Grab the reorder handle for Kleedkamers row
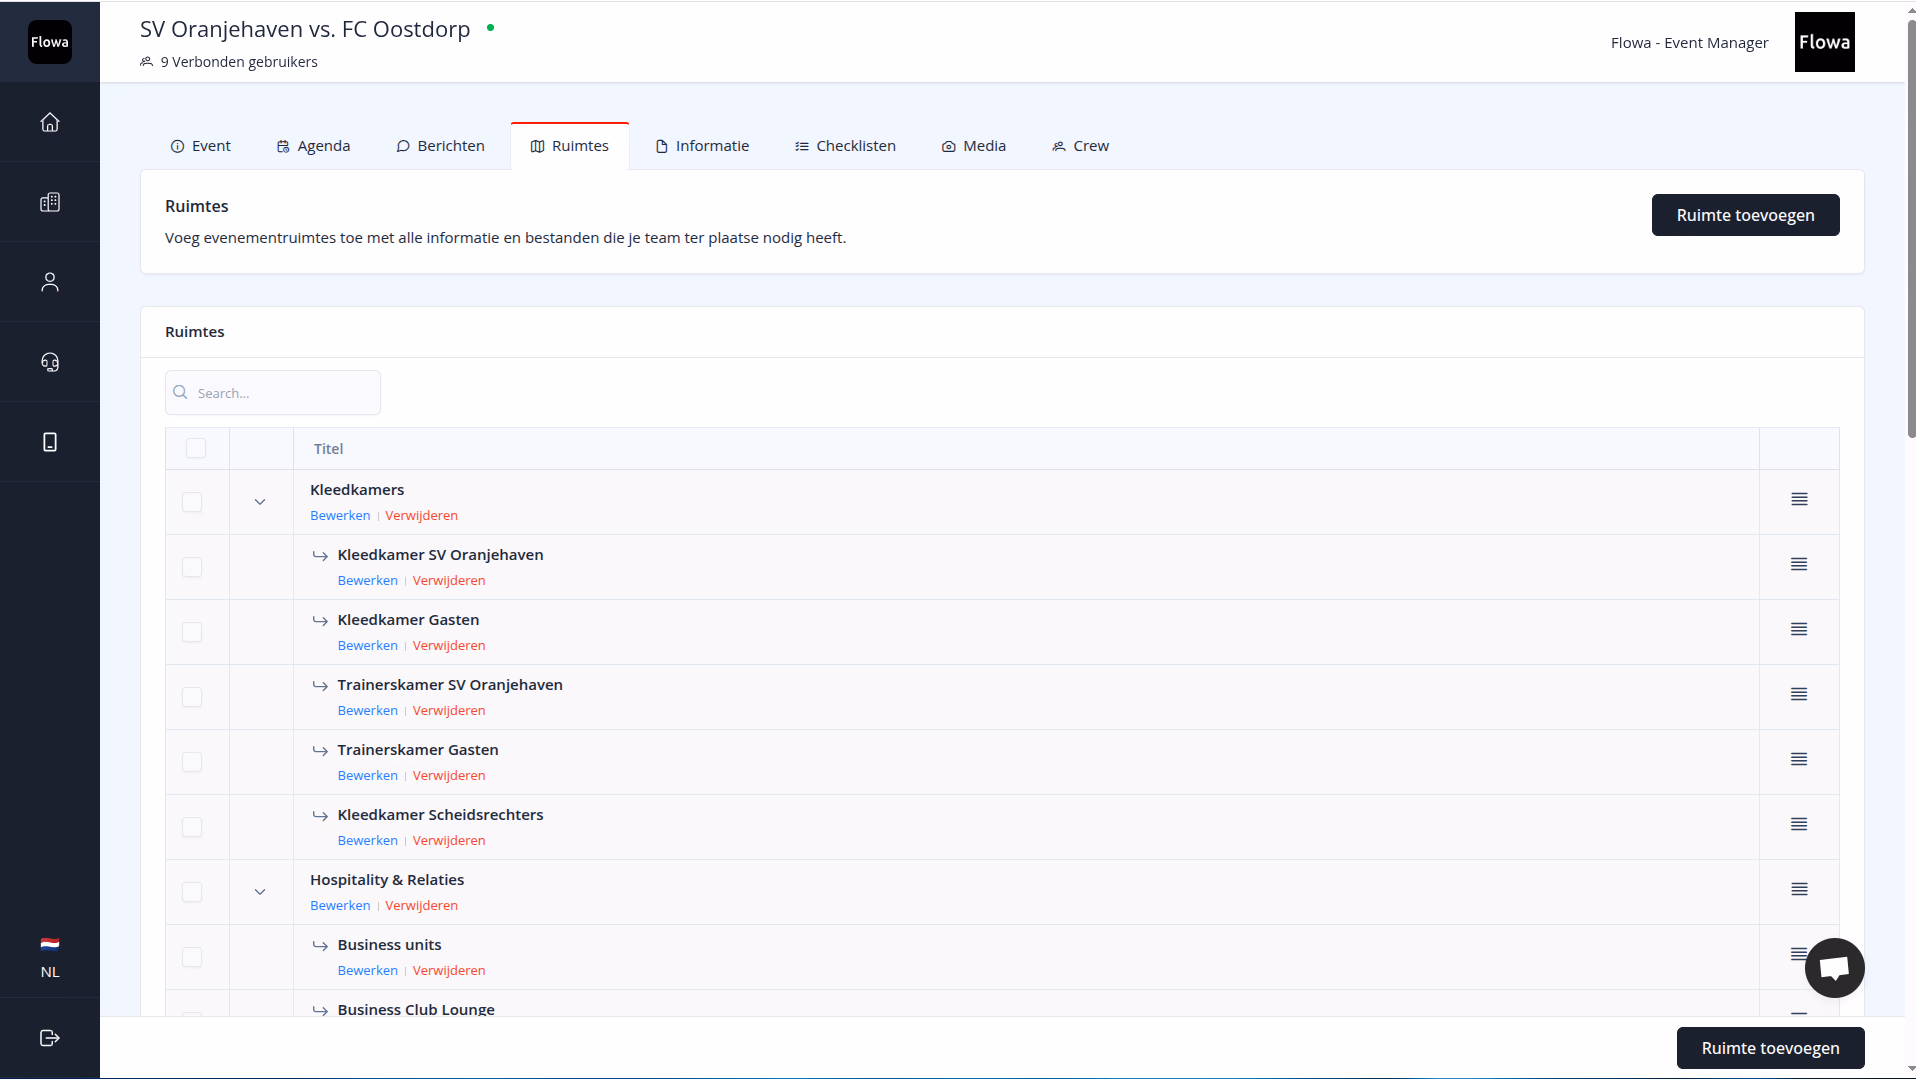 1799,499
